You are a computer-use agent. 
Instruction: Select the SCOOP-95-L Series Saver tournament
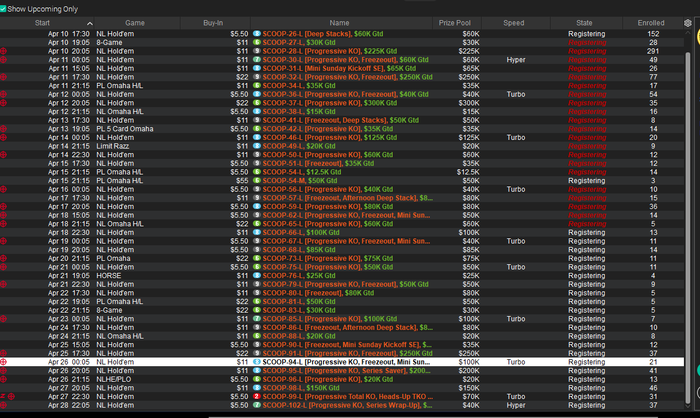[342, 371]
